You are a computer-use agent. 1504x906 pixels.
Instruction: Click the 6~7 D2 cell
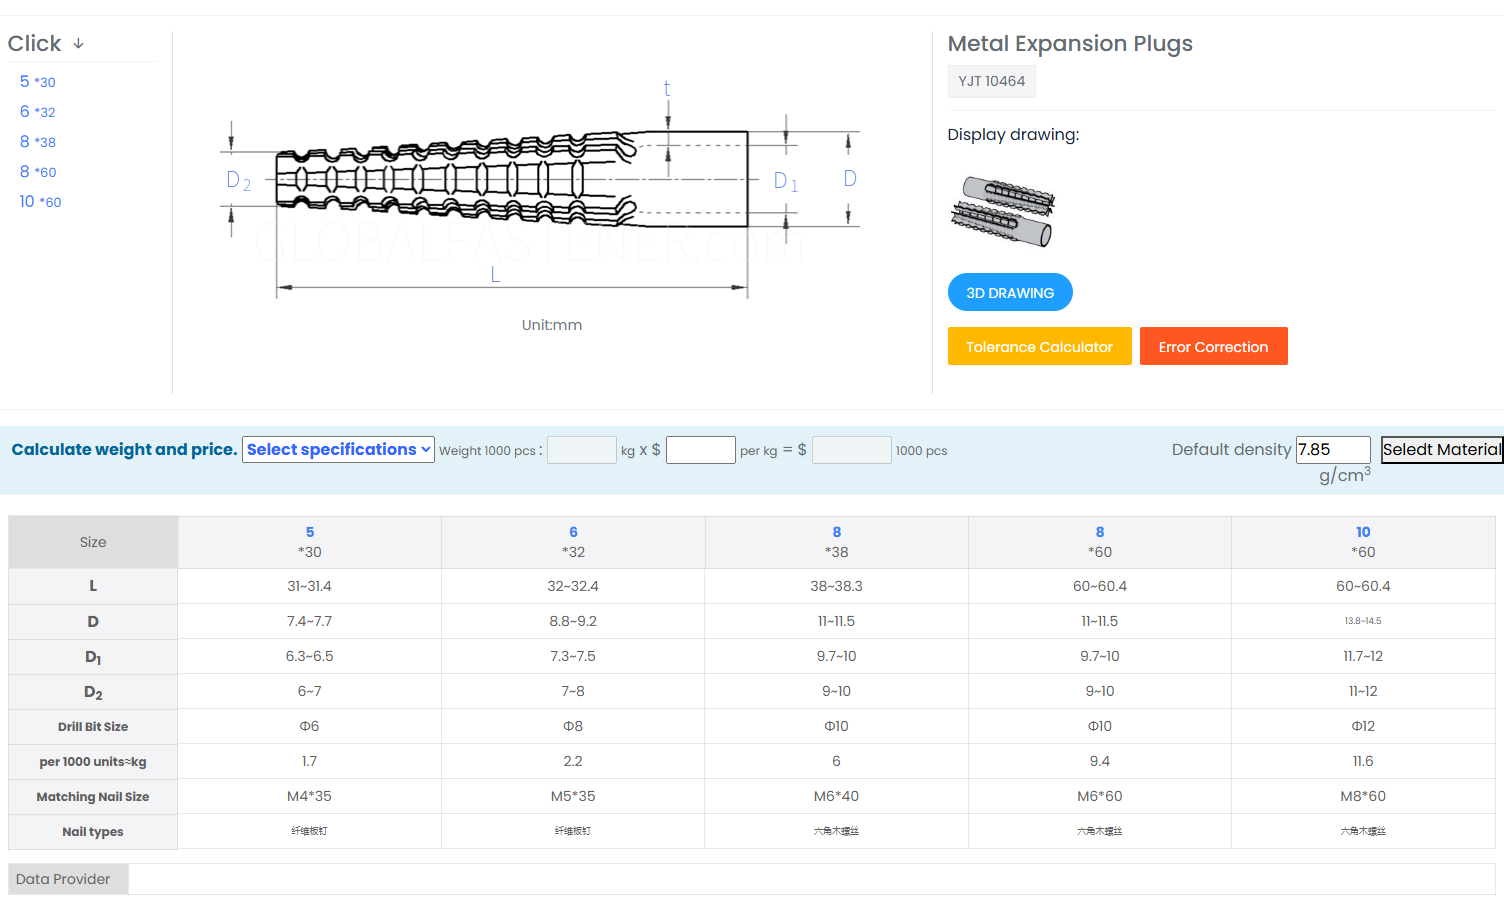click(310, 691)
